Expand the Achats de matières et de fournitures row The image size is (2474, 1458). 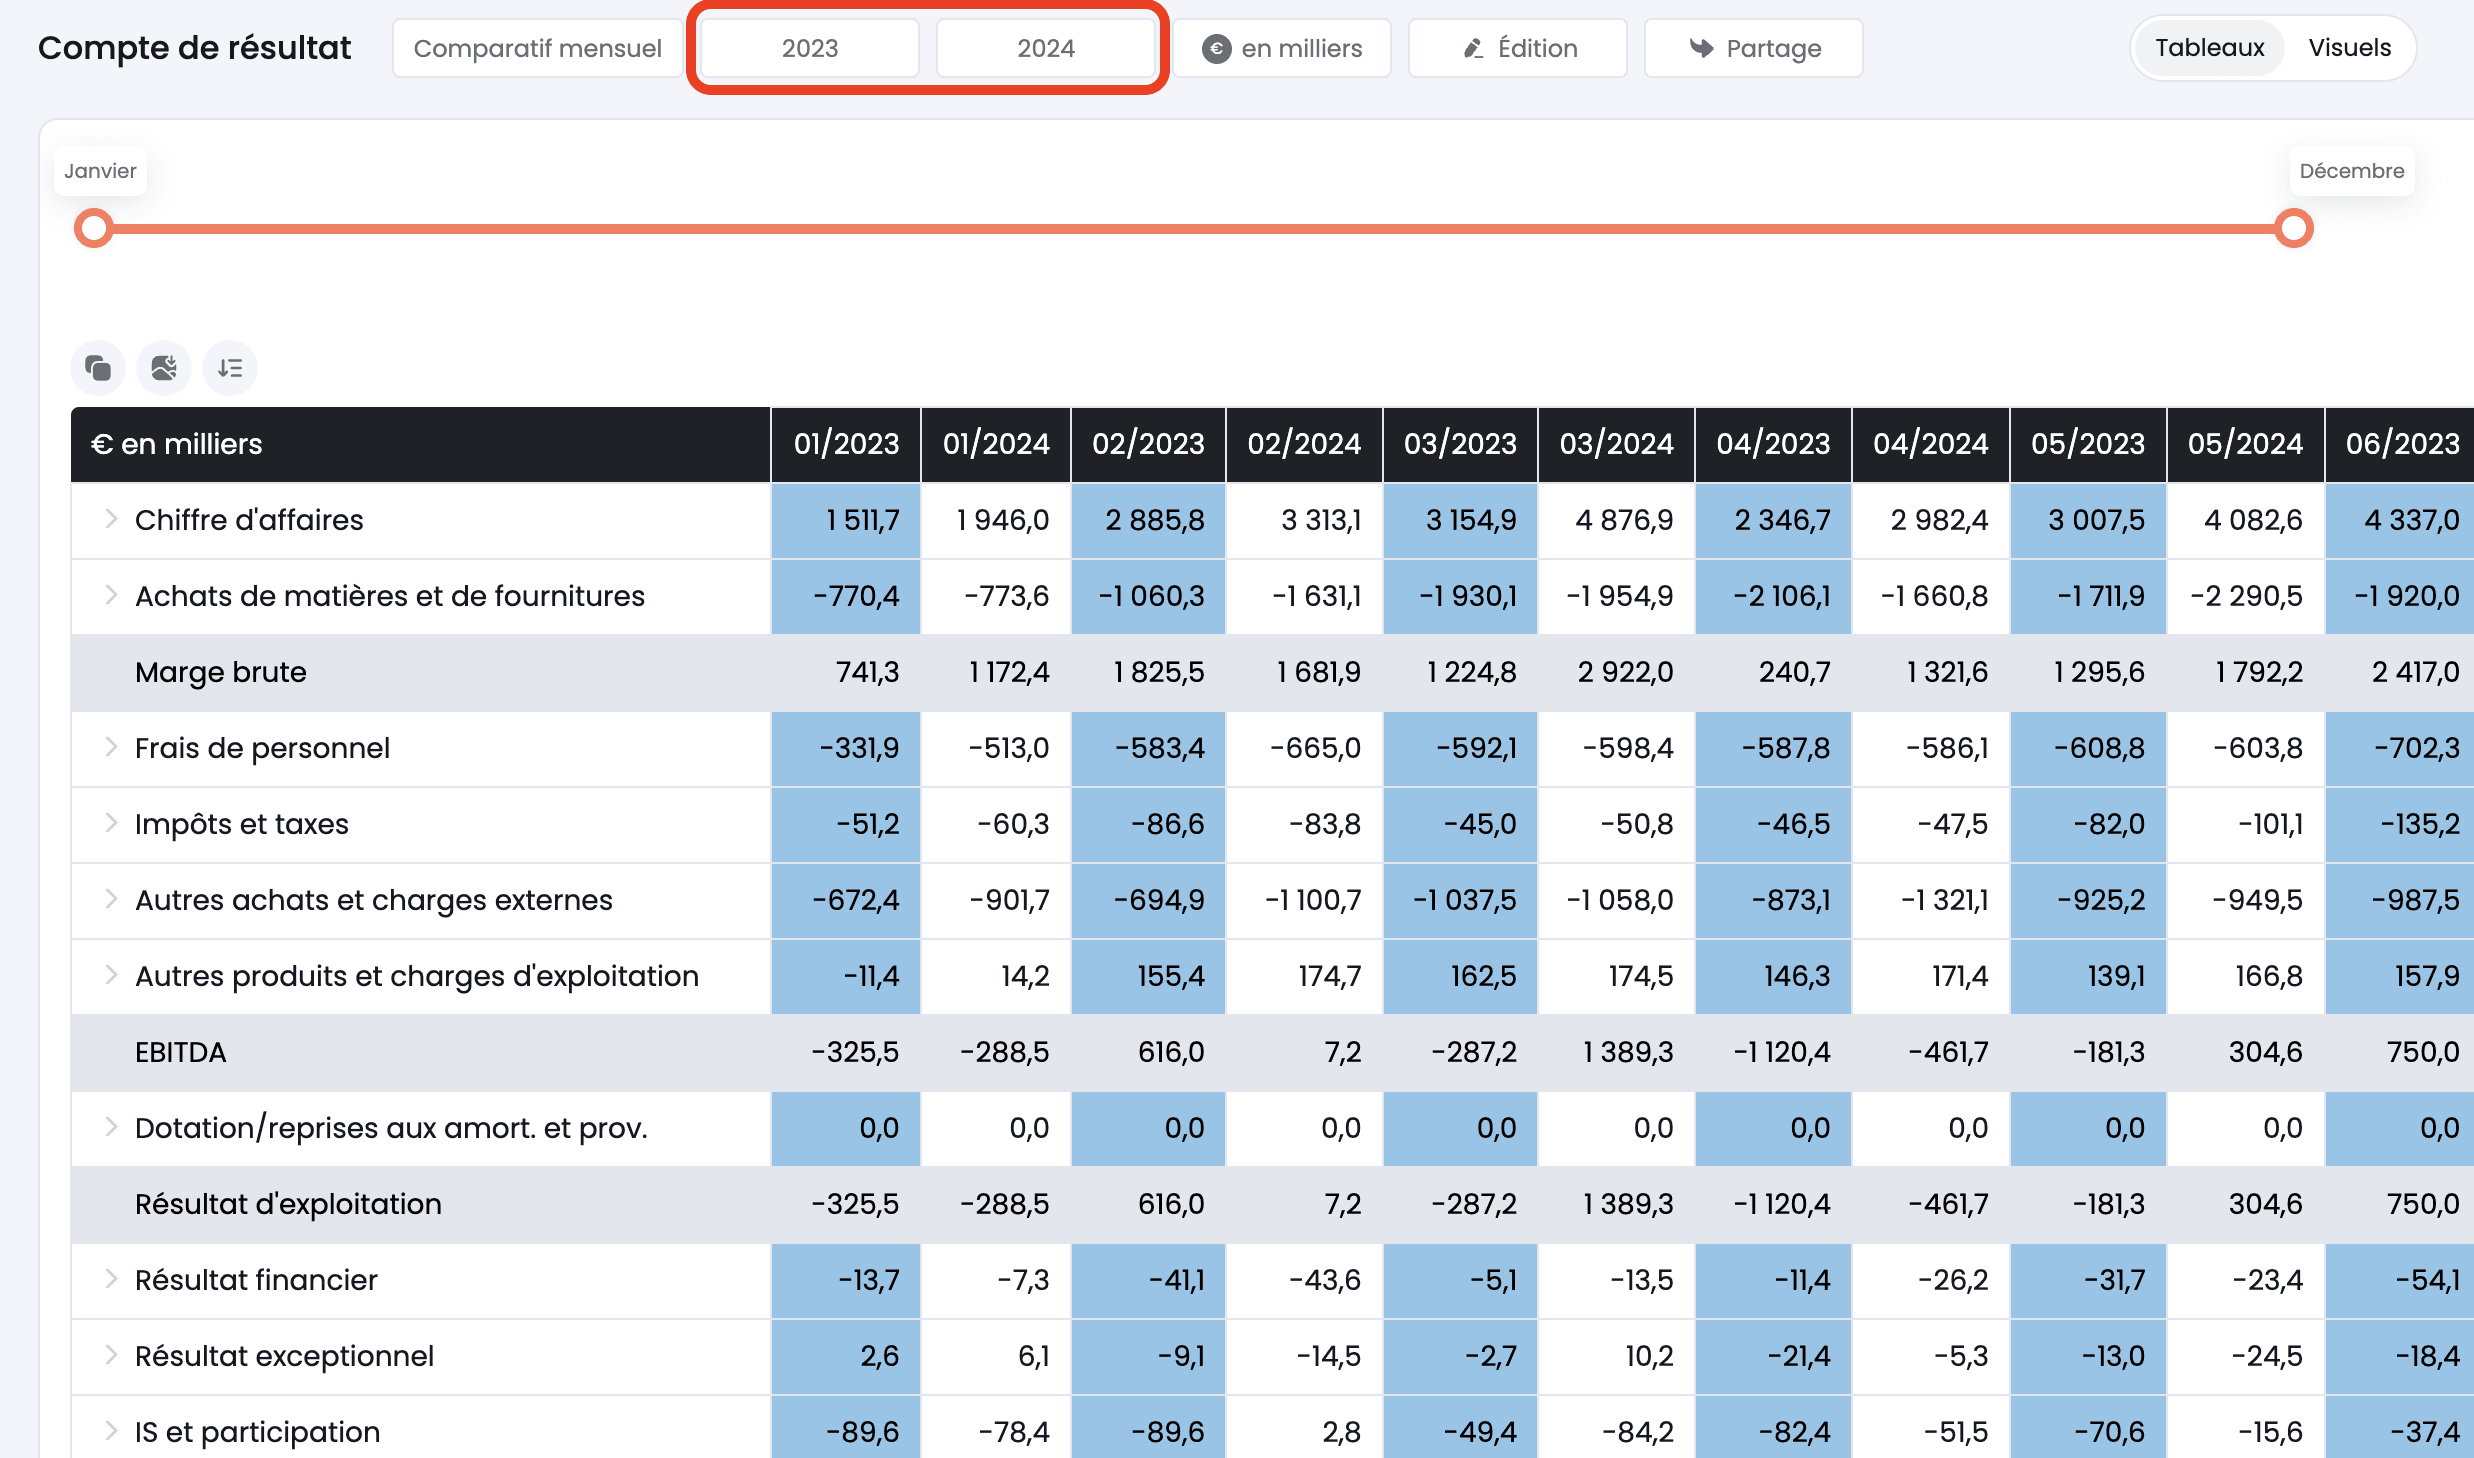point(111,595)
